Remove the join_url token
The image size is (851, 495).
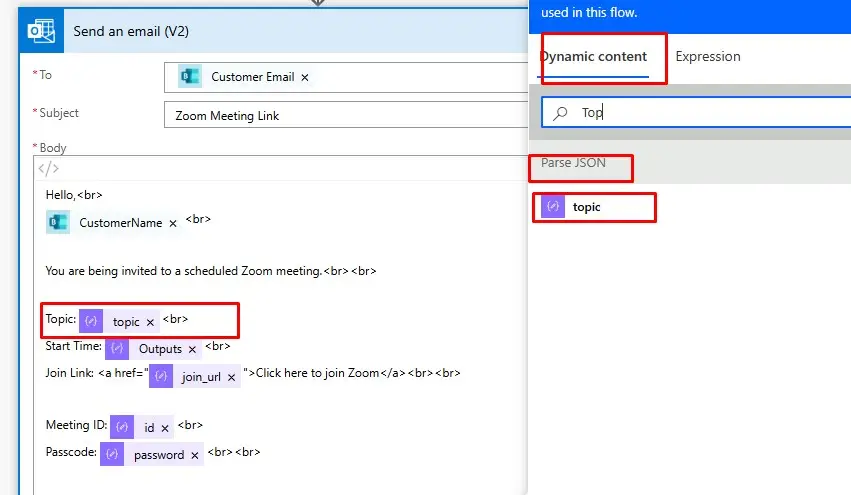tap(231, 377)
